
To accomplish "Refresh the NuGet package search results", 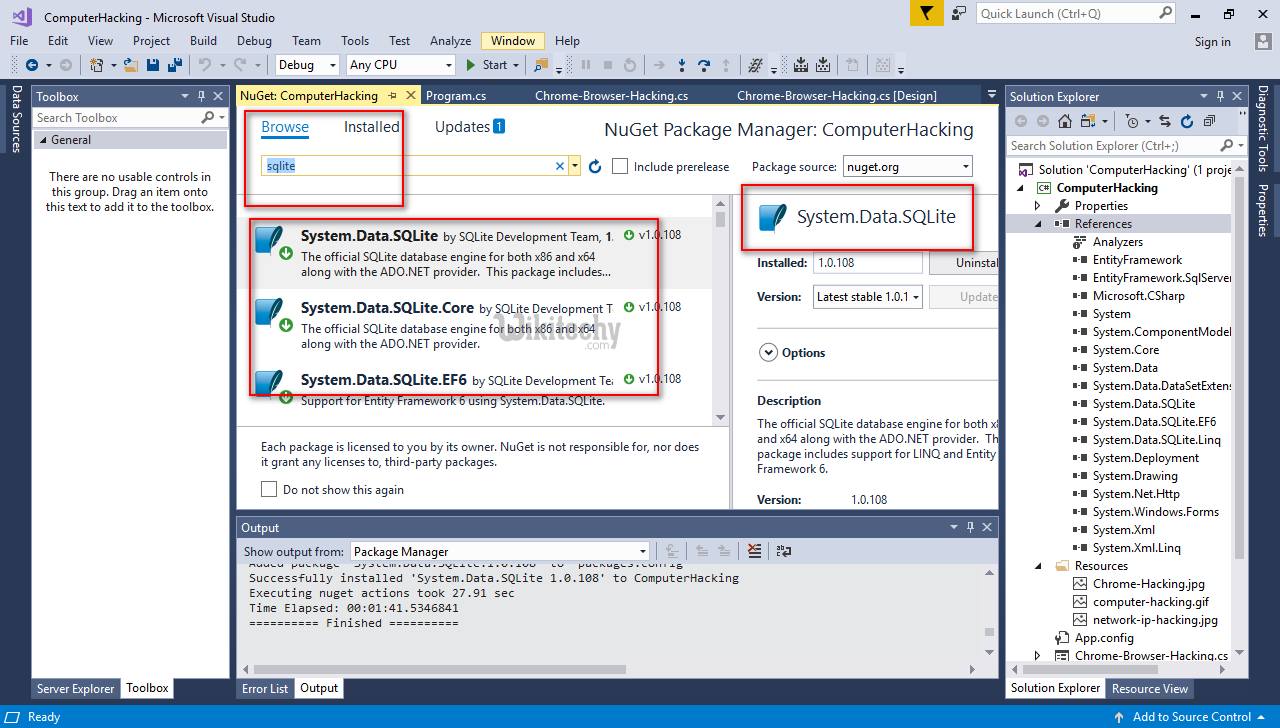I will click(595, 166).
